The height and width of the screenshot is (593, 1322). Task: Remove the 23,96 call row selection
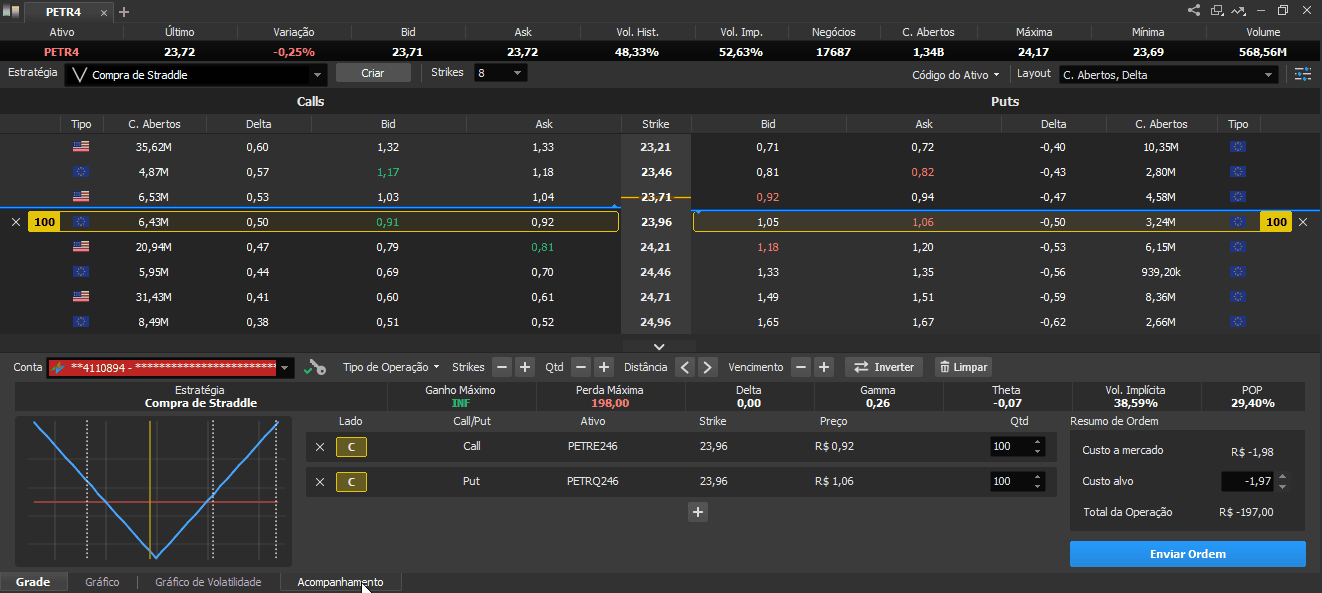click(x=15, y=222)
